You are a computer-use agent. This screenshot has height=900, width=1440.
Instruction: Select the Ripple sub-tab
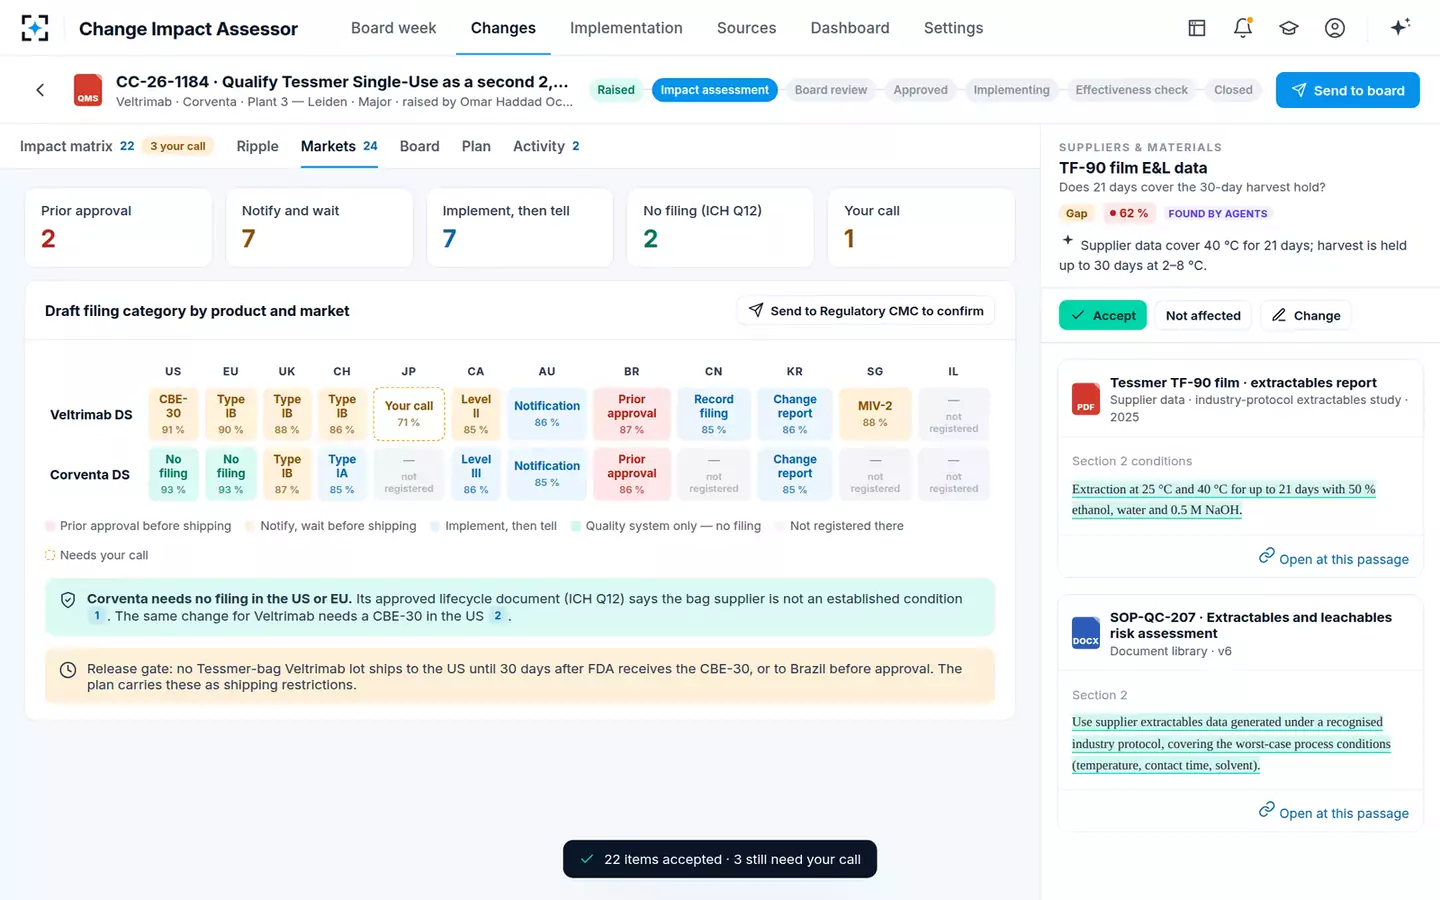[257, 146]
